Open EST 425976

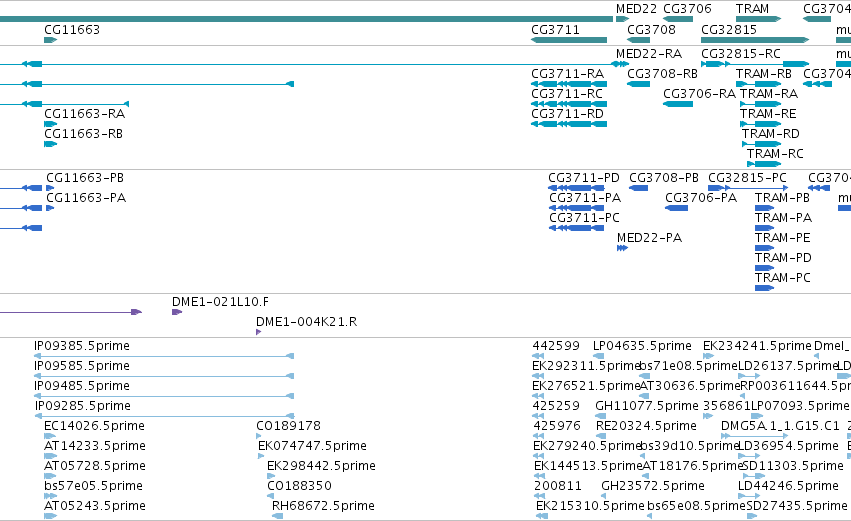[557, 427]
